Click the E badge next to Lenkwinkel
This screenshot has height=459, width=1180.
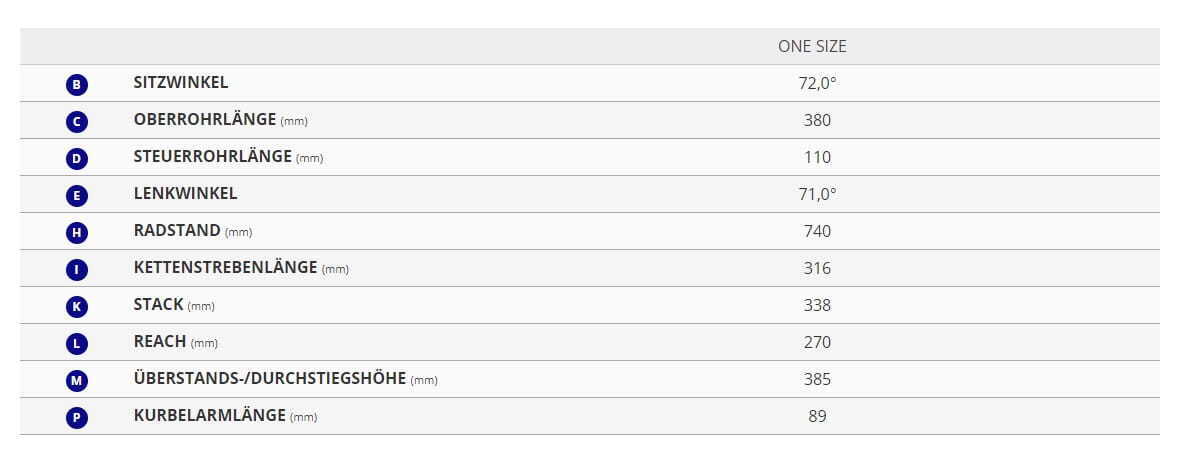[77, 196]
